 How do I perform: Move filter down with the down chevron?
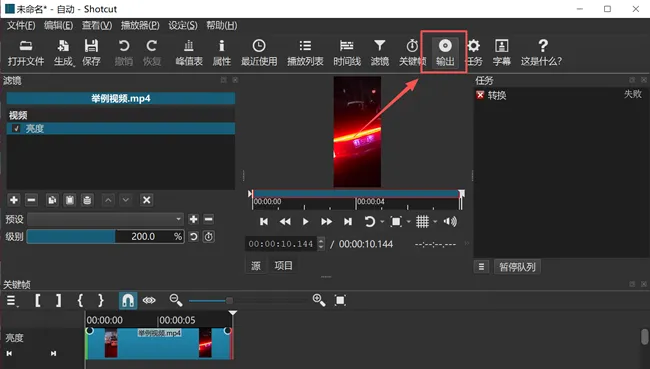(x=126, y=200)
